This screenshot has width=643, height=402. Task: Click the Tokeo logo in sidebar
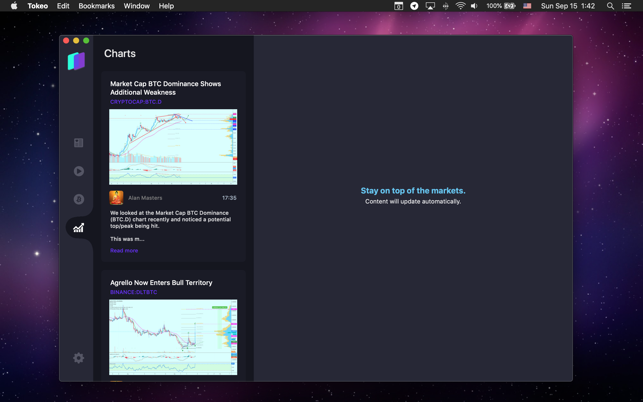click(x=76, y=61)
